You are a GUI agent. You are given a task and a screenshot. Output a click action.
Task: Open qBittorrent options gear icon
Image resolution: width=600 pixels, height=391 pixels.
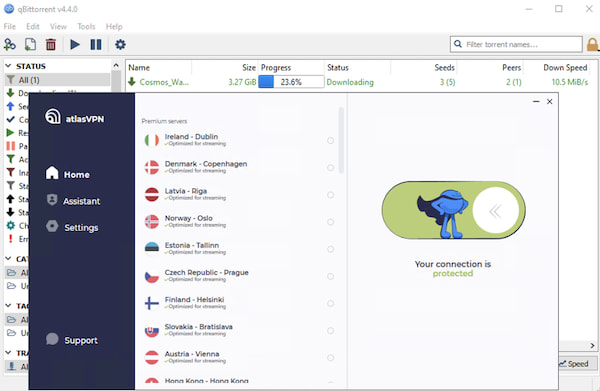pyautogui.click(x=120, y=44)
